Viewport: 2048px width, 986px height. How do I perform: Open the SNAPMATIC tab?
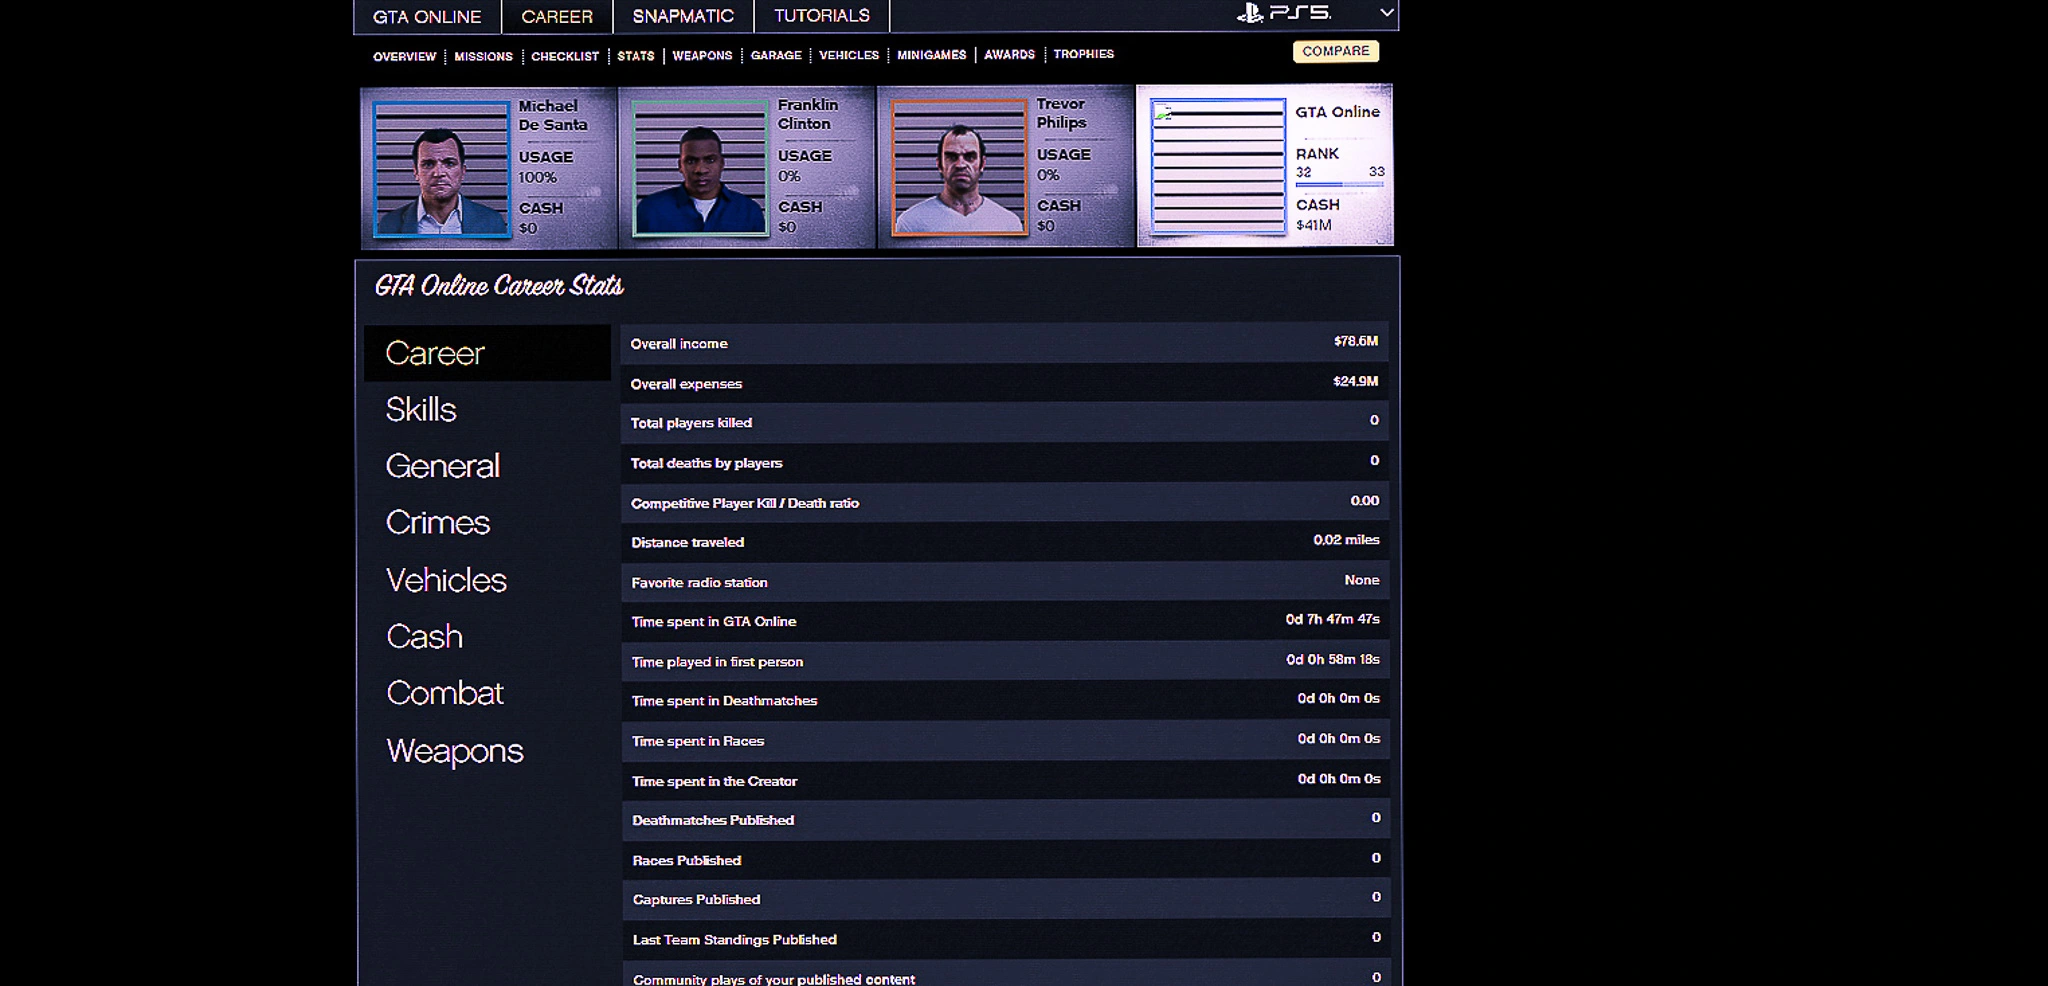[x=683, y=16]
